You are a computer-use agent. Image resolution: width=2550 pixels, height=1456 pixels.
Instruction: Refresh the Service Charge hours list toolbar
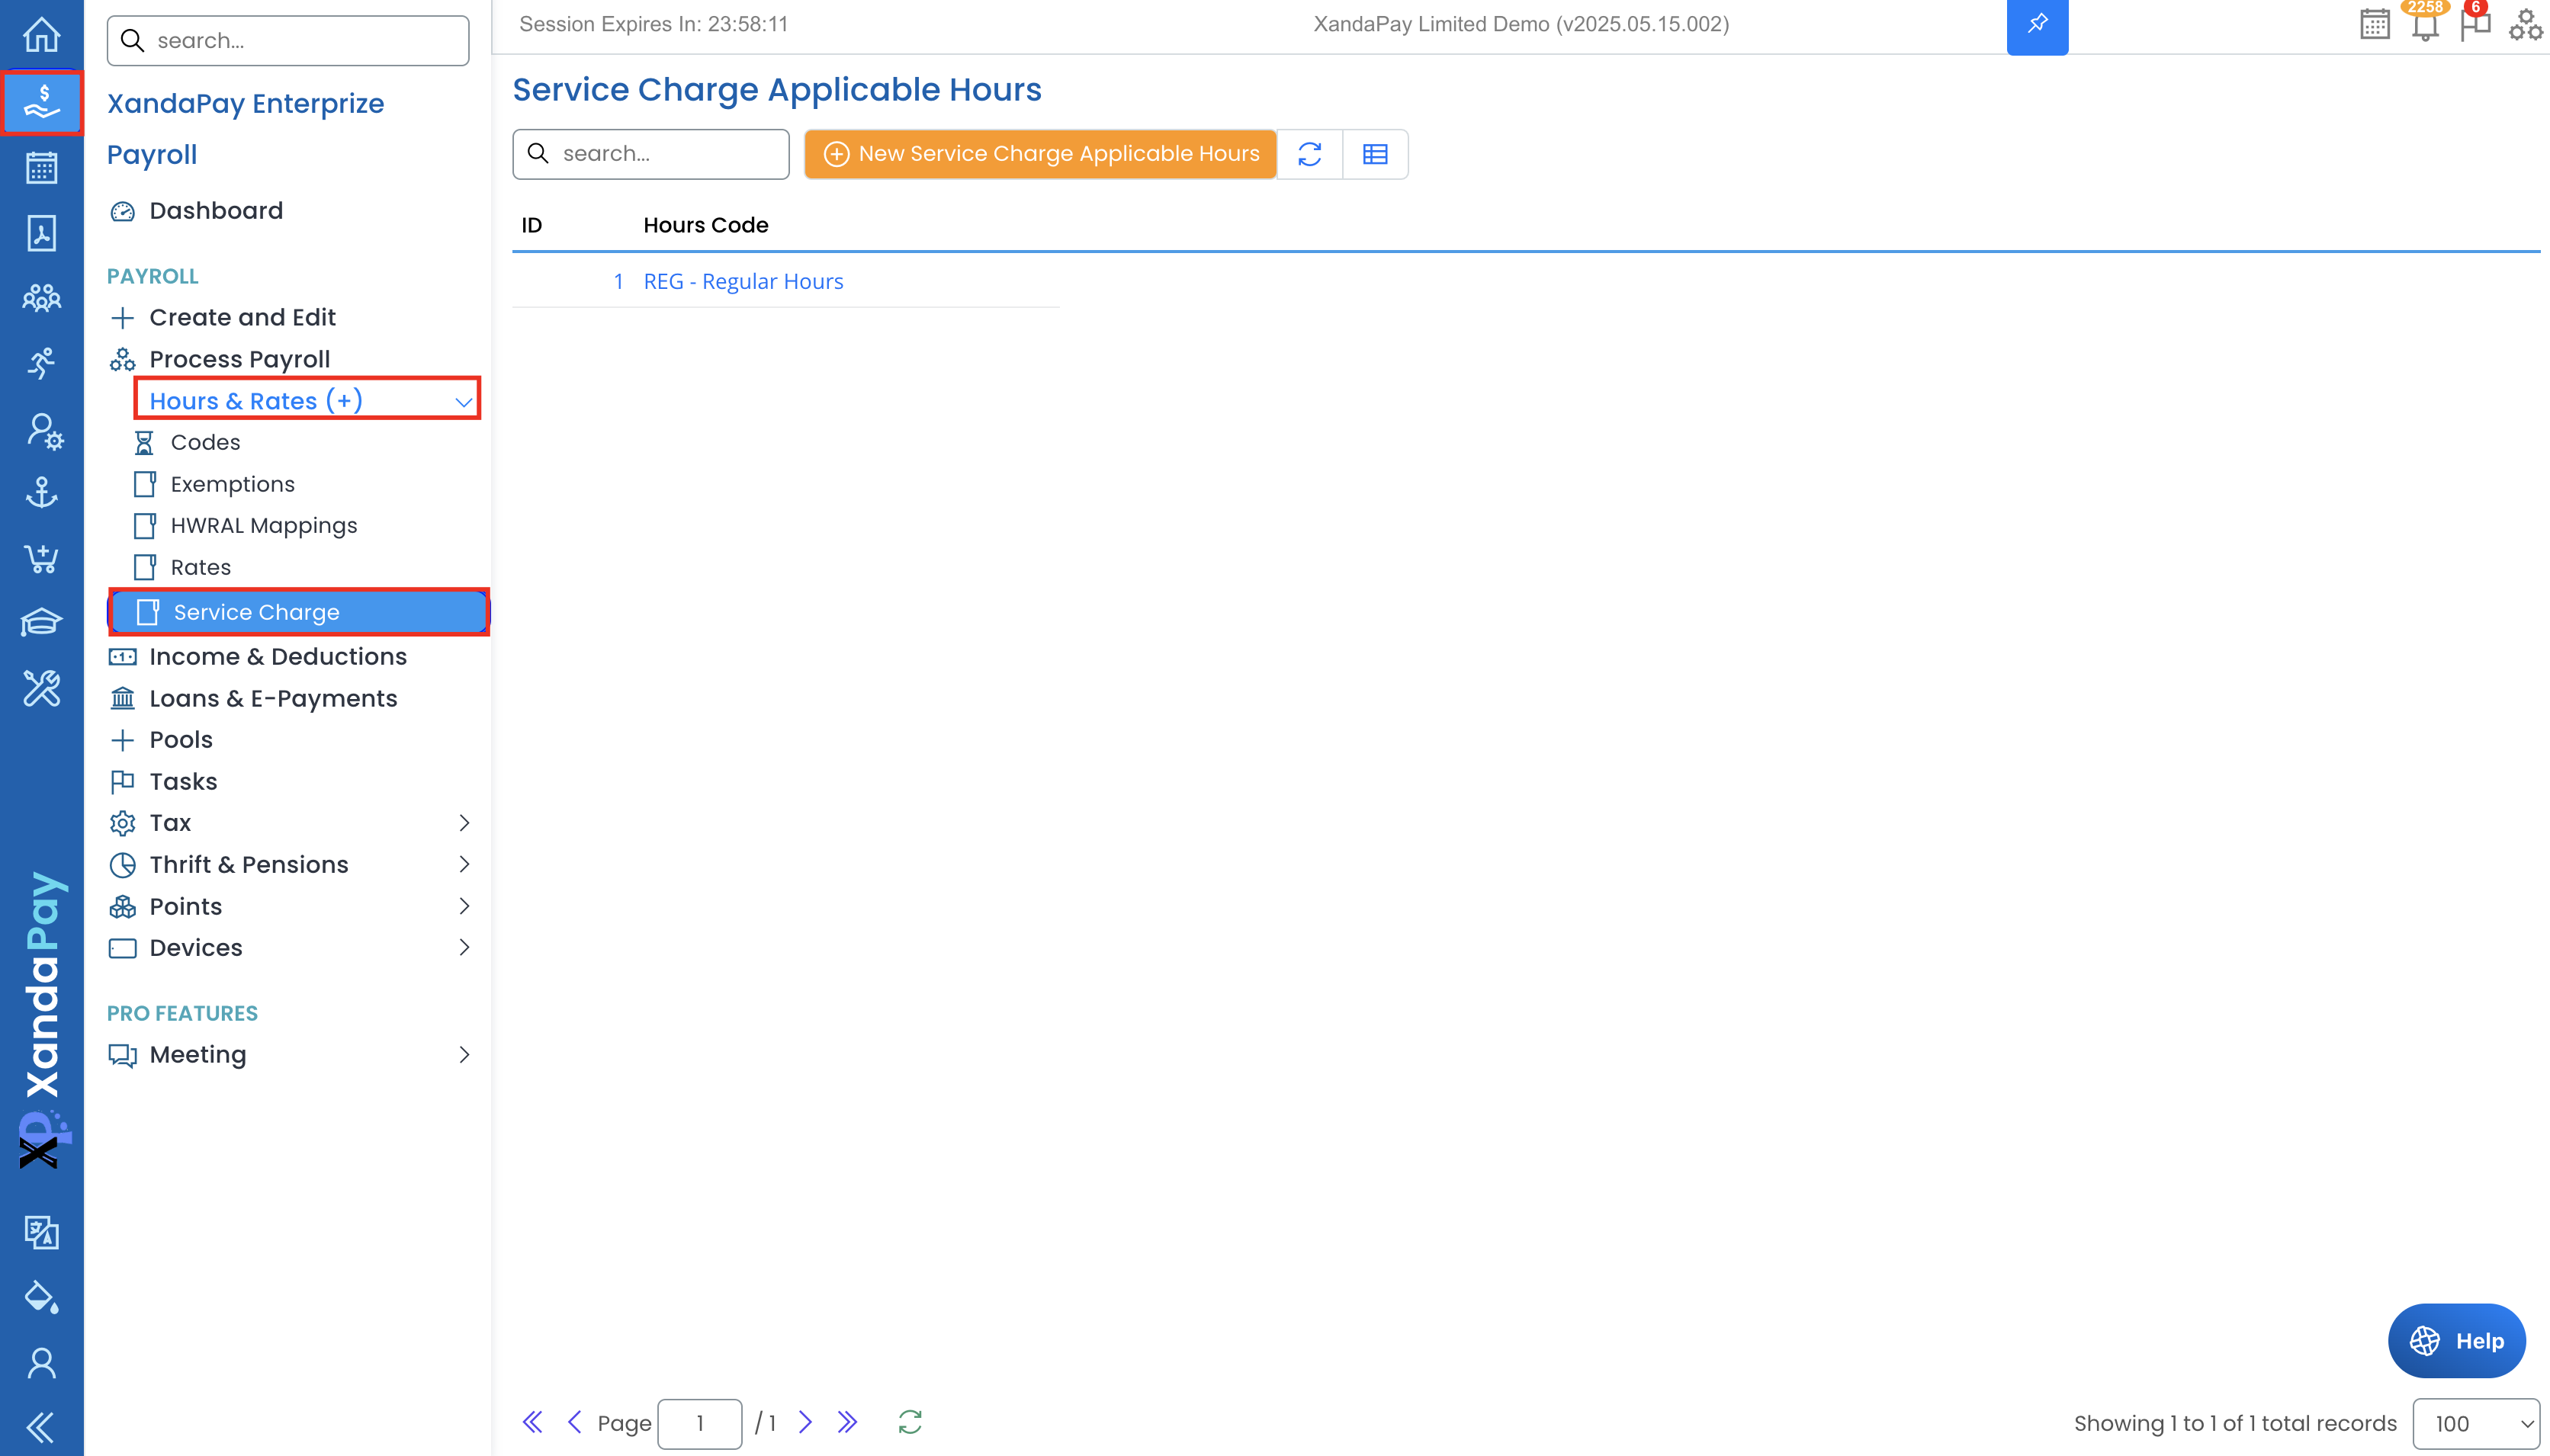[1309, 154]
